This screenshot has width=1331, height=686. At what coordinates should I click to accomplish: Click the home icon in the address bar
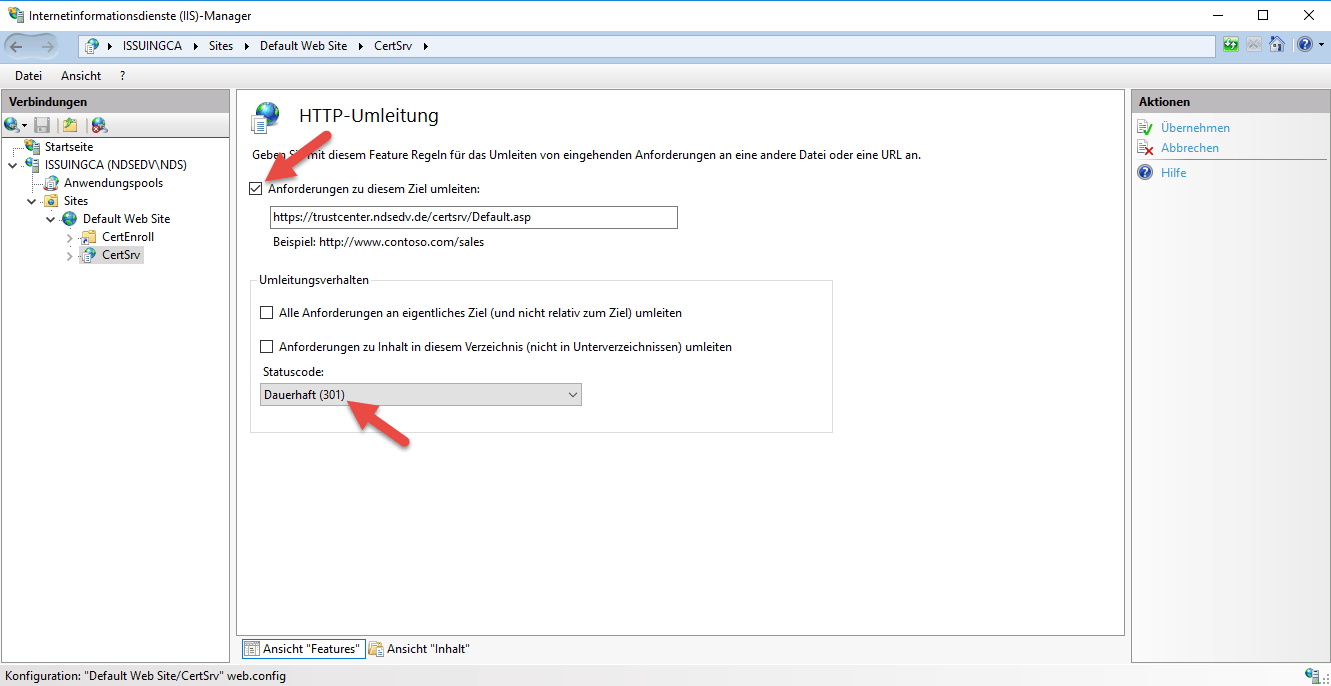[x=1276, y=45]
